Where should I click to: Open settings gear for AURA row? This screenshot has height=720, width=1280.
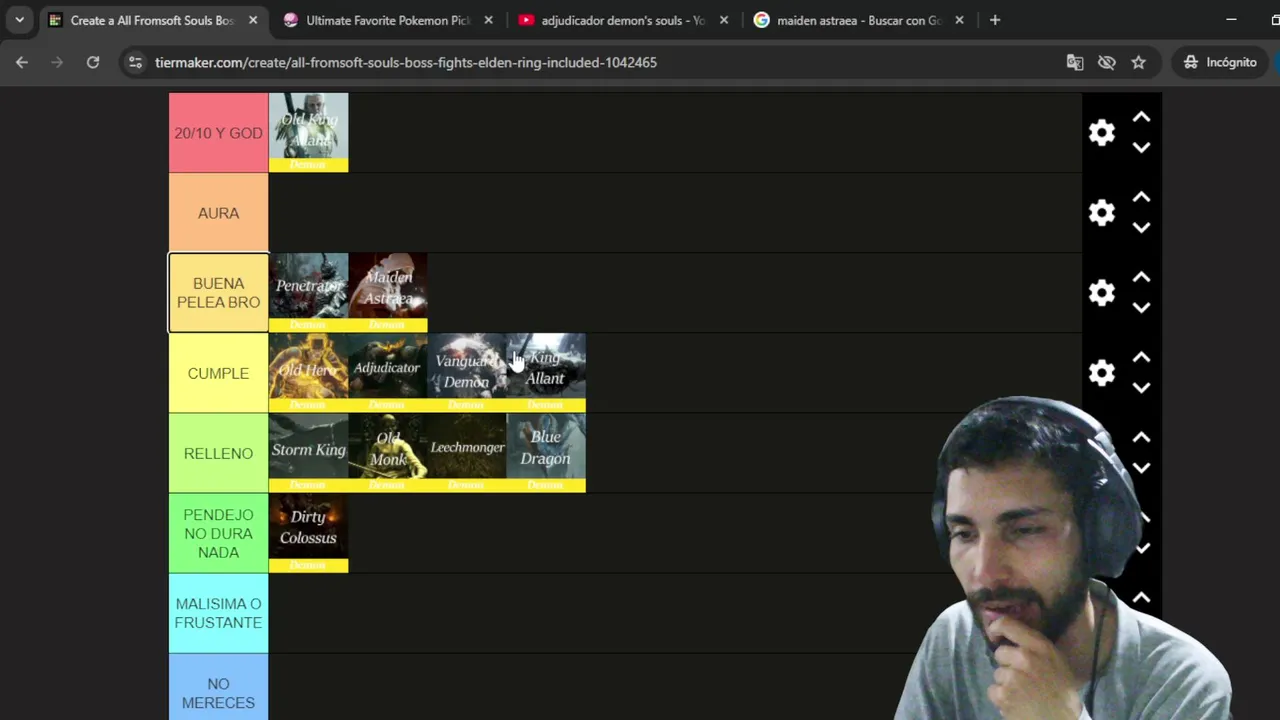[1101, 213]
